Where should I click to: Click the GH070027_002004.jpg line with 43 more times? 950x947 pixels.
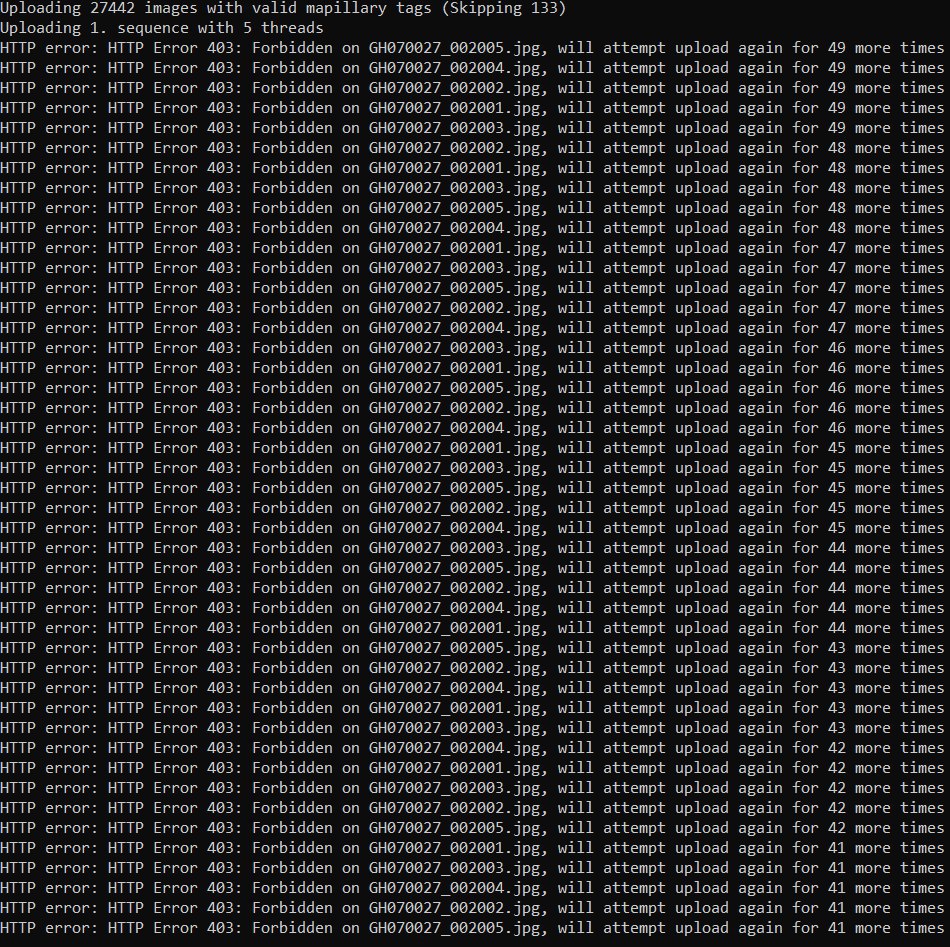click(x=472, y=688)
